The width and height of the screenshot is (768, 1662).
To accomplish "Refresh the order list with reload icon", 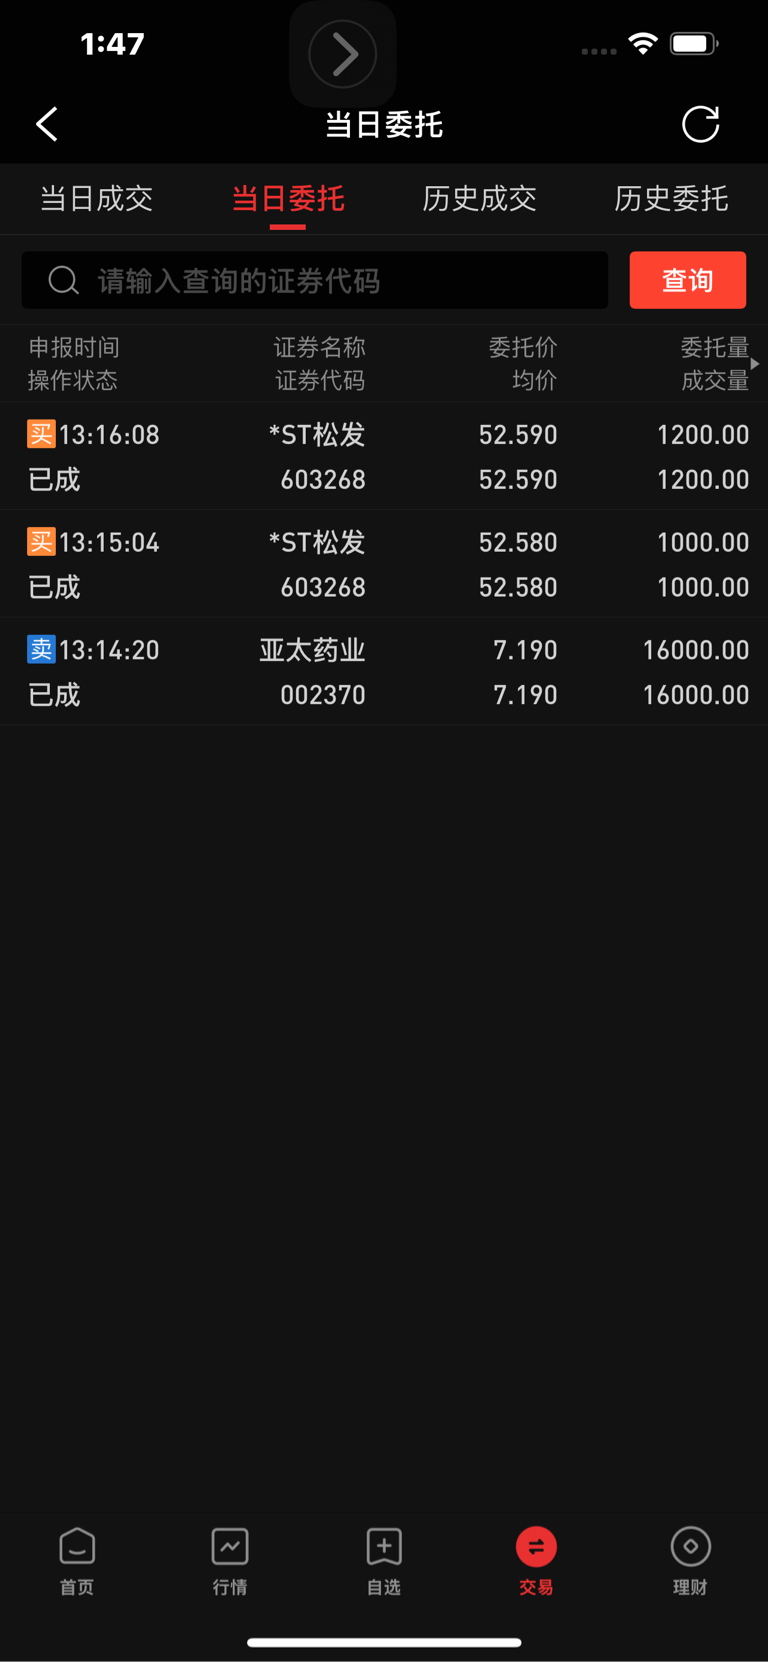I will pyautogui.click(x=700, y=124).
